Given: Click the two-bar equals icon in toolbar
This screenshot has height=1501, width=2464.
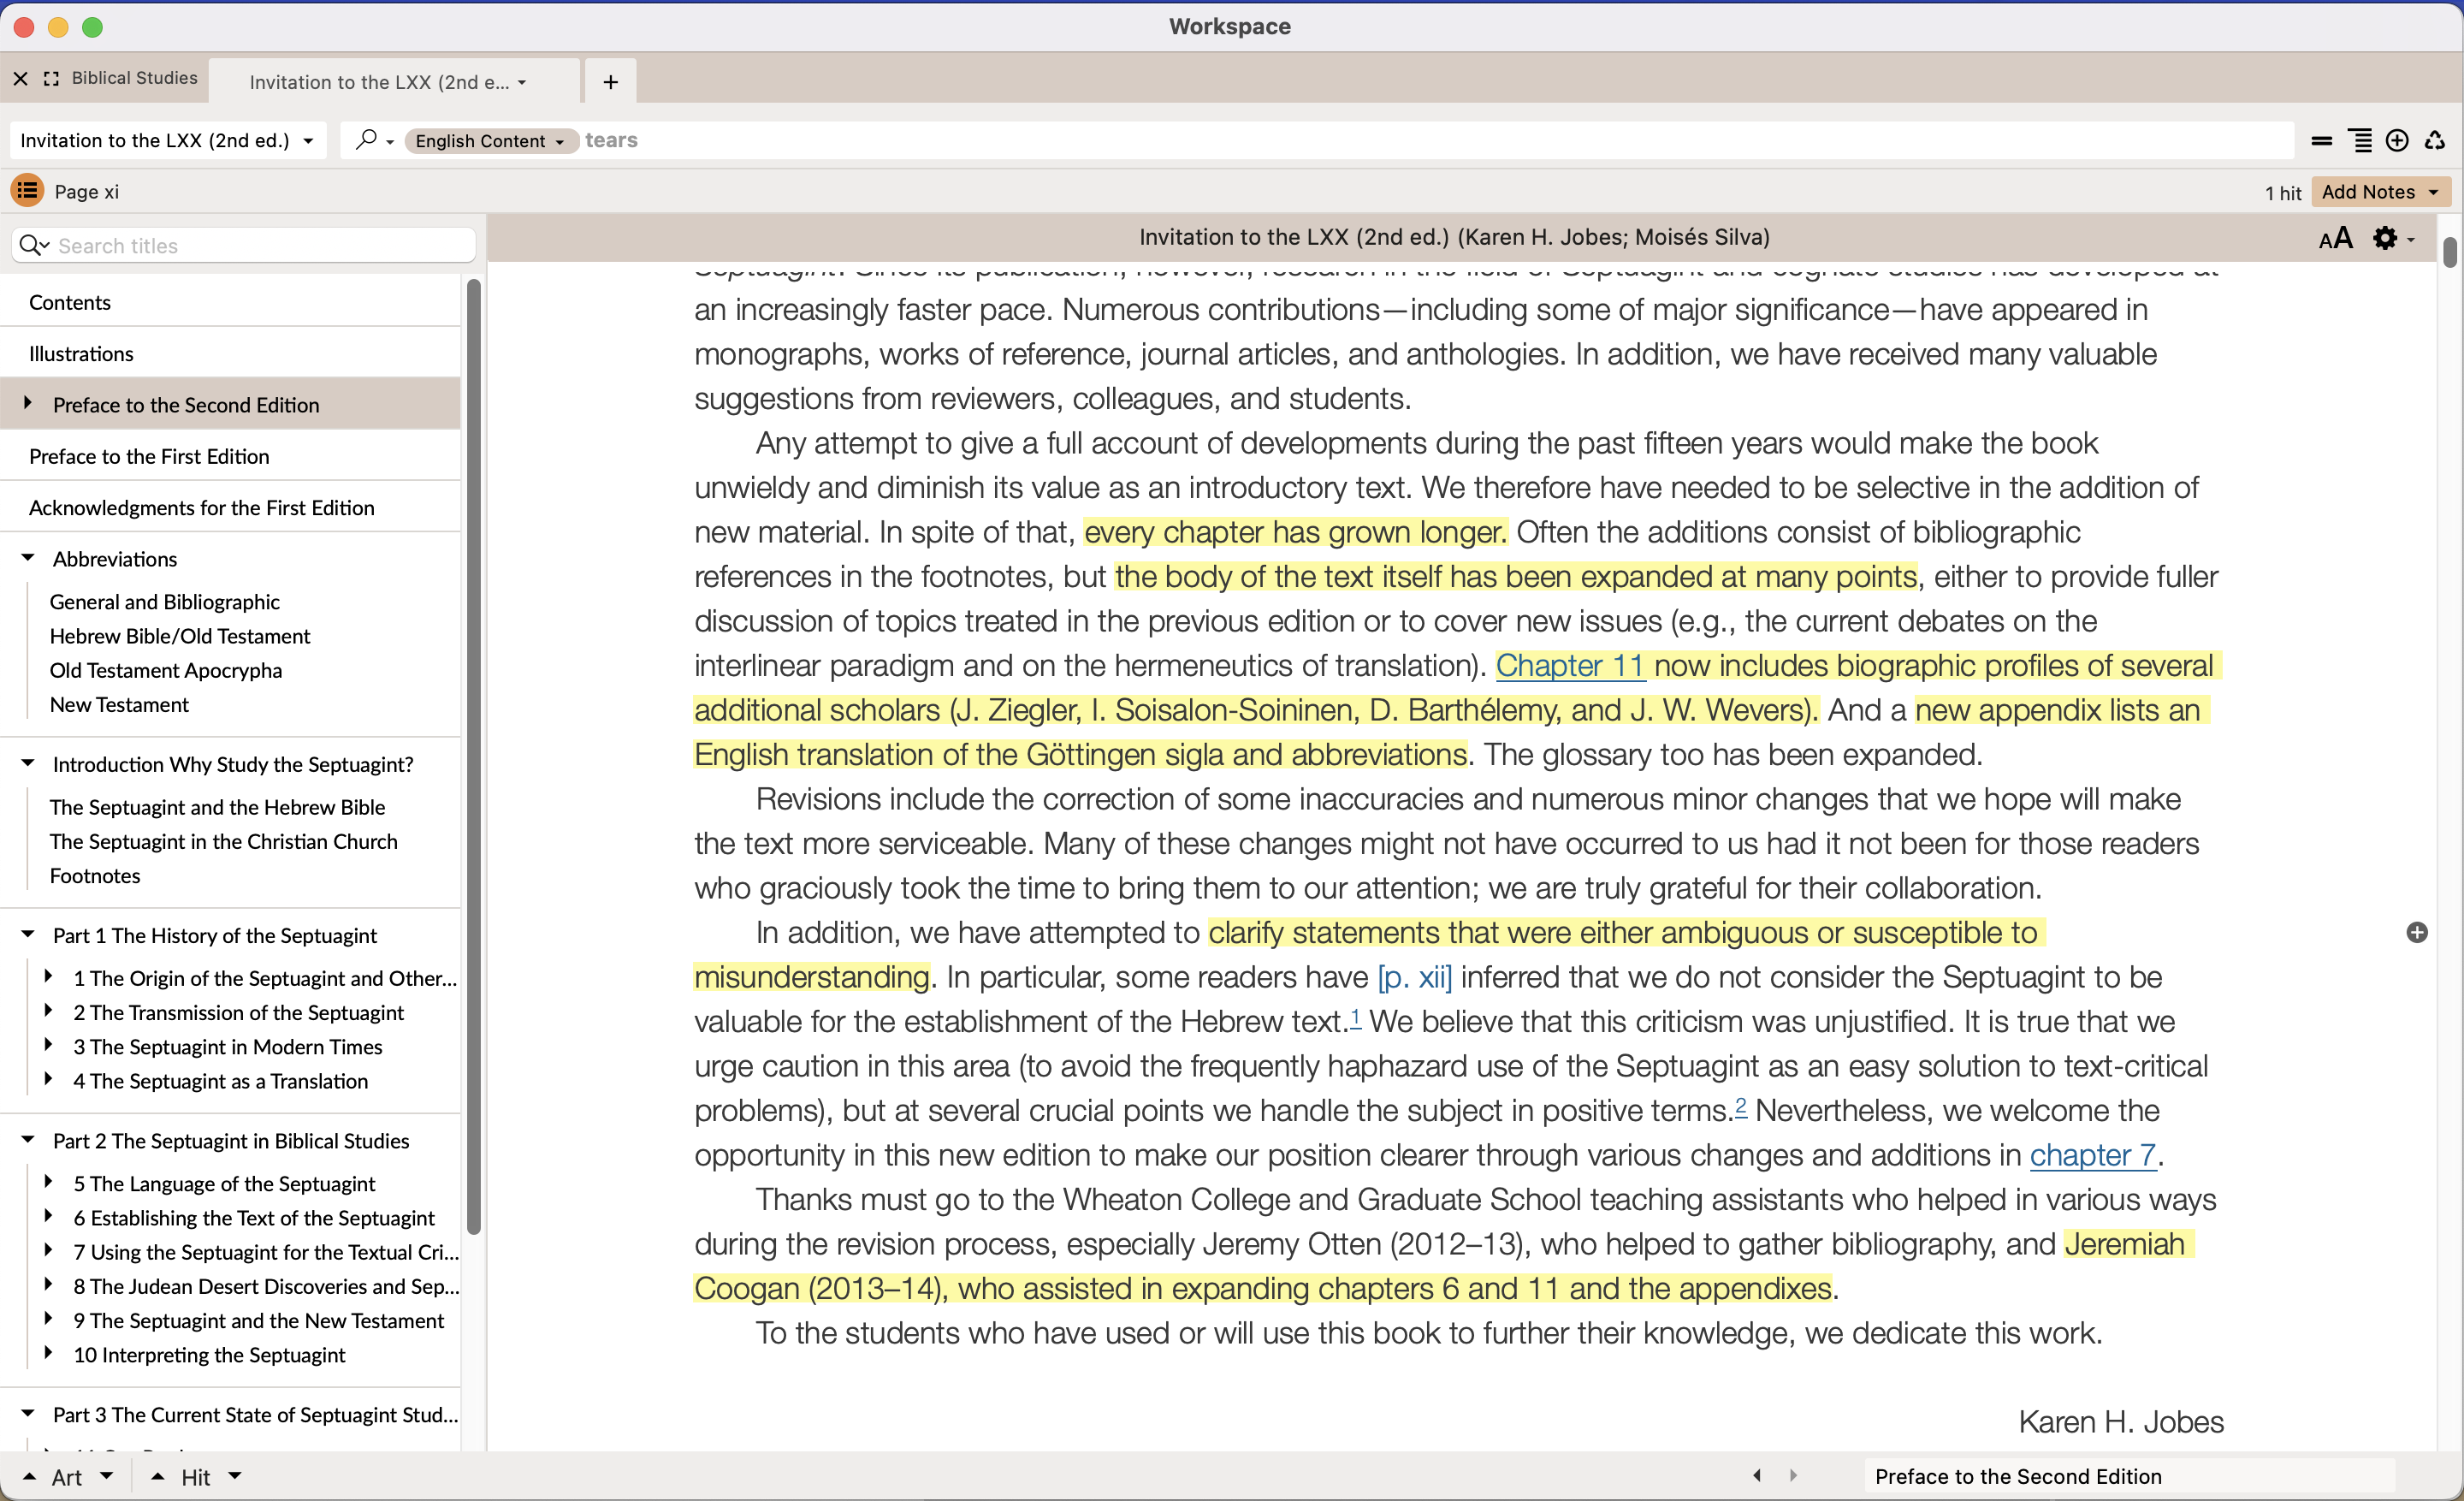Looking at the screenshot, I should pos(2322,141).
